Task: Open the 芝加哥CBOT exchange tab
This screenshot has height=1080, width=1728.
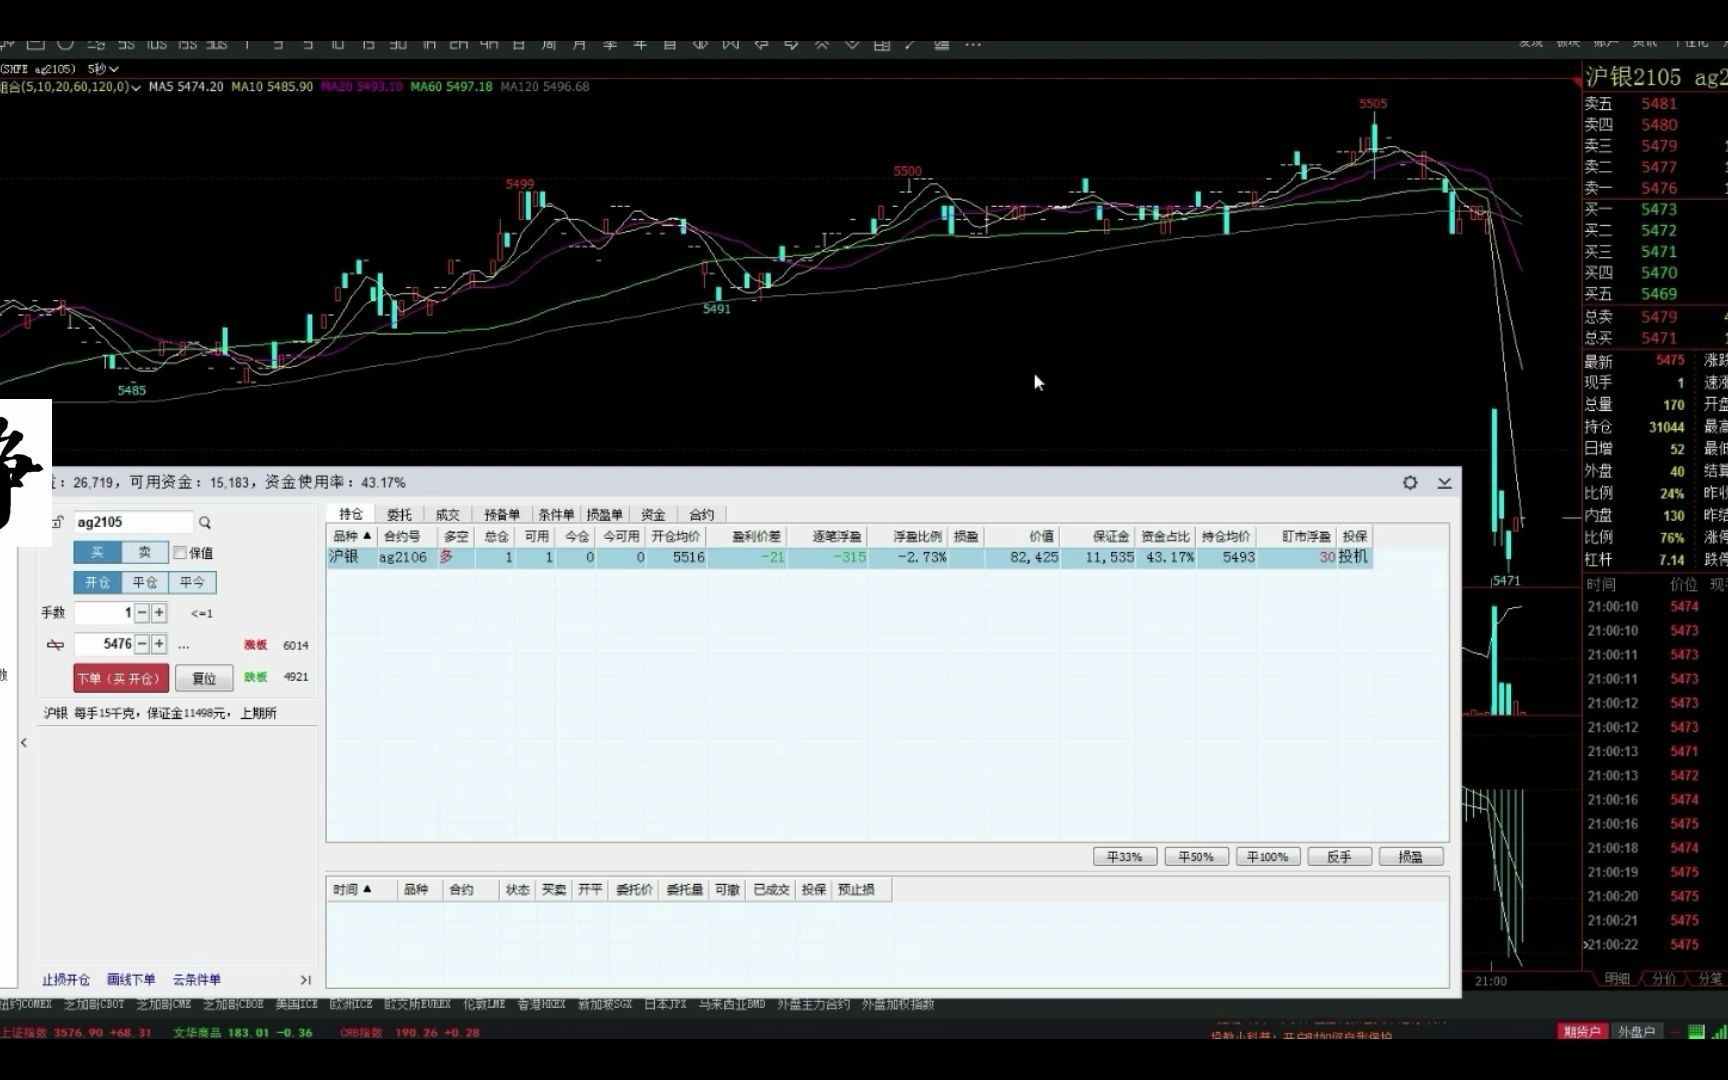Action: pyautogui.click(x=95, y=1004)
